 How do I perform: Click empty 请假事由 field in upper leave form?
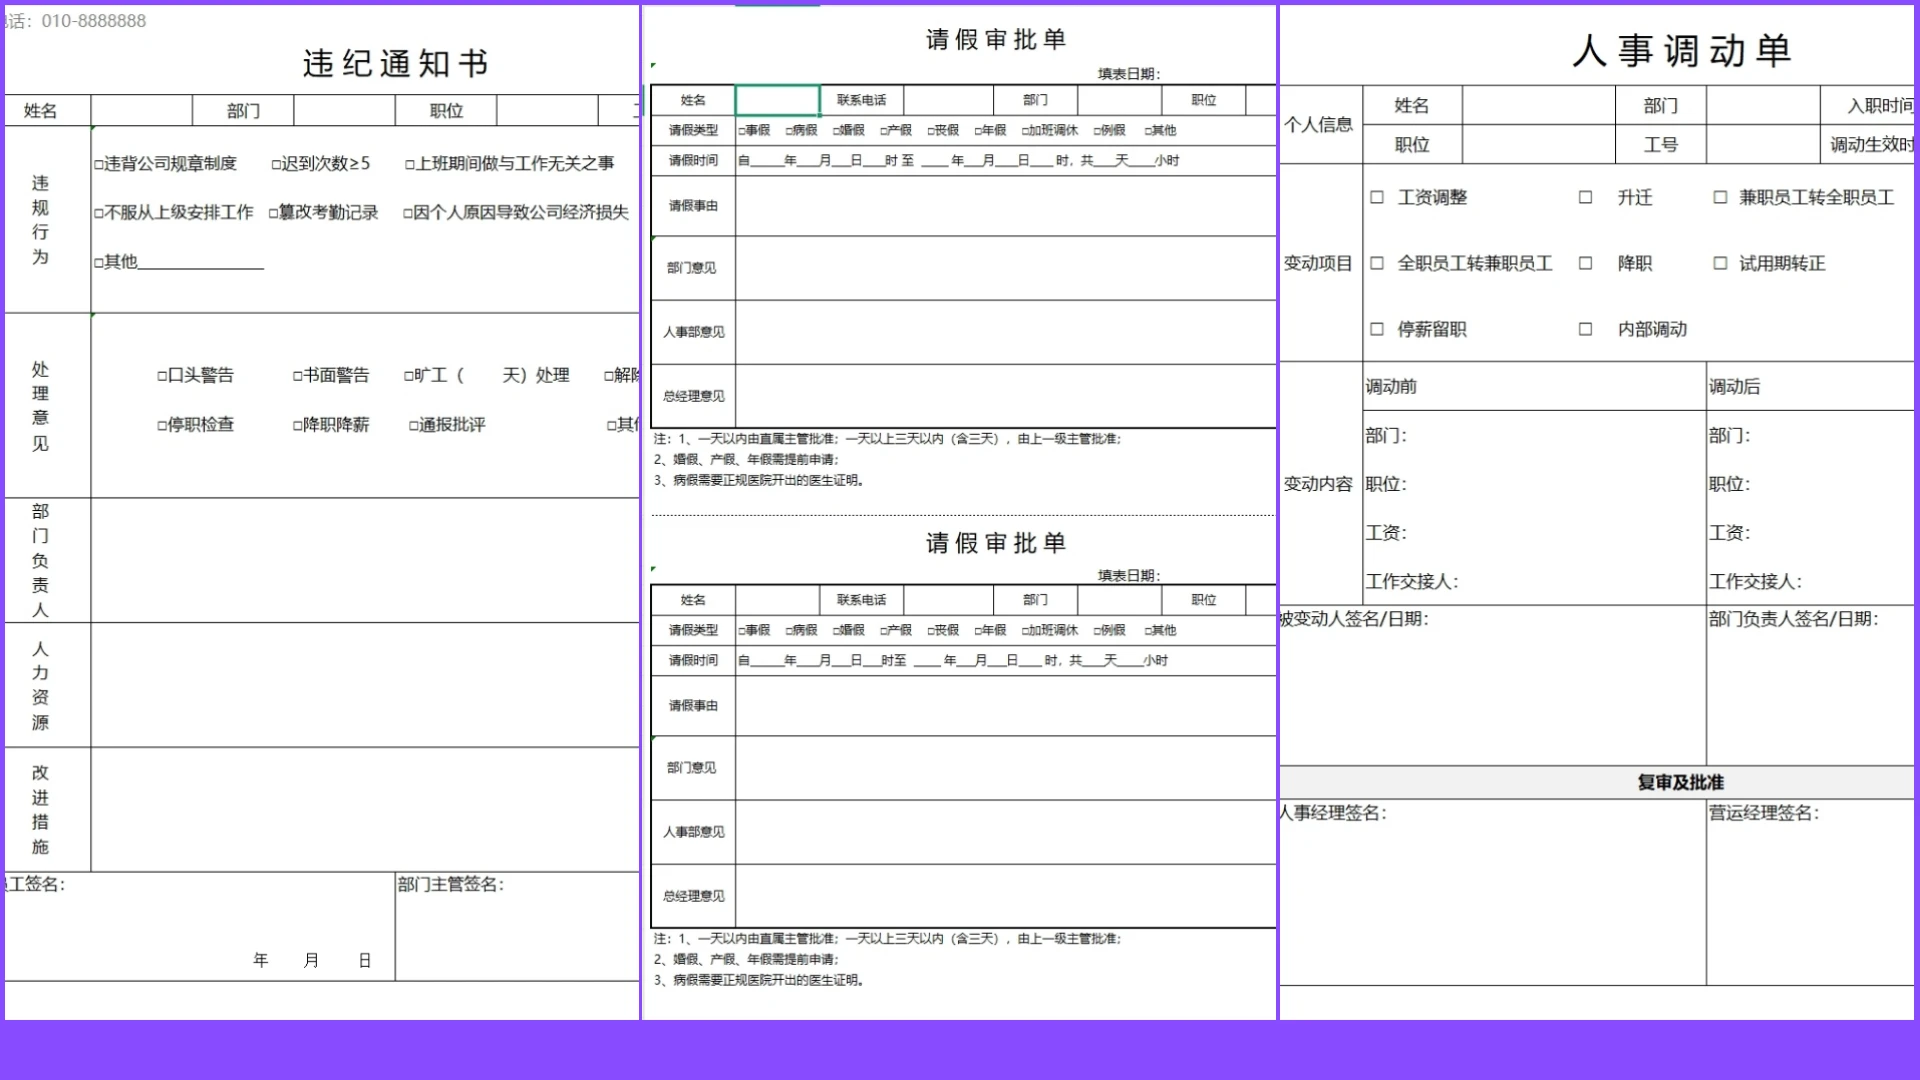pyautogui.click(x=1005, y=205)
